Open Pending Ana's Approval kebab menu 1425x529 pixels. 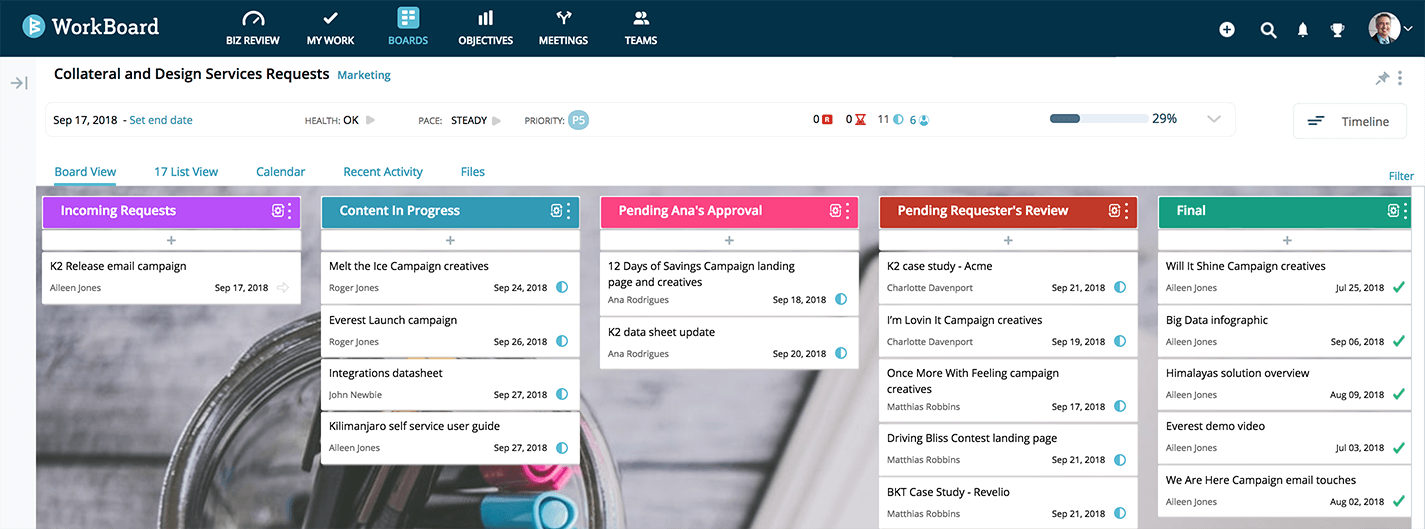(x=848, y=211)
